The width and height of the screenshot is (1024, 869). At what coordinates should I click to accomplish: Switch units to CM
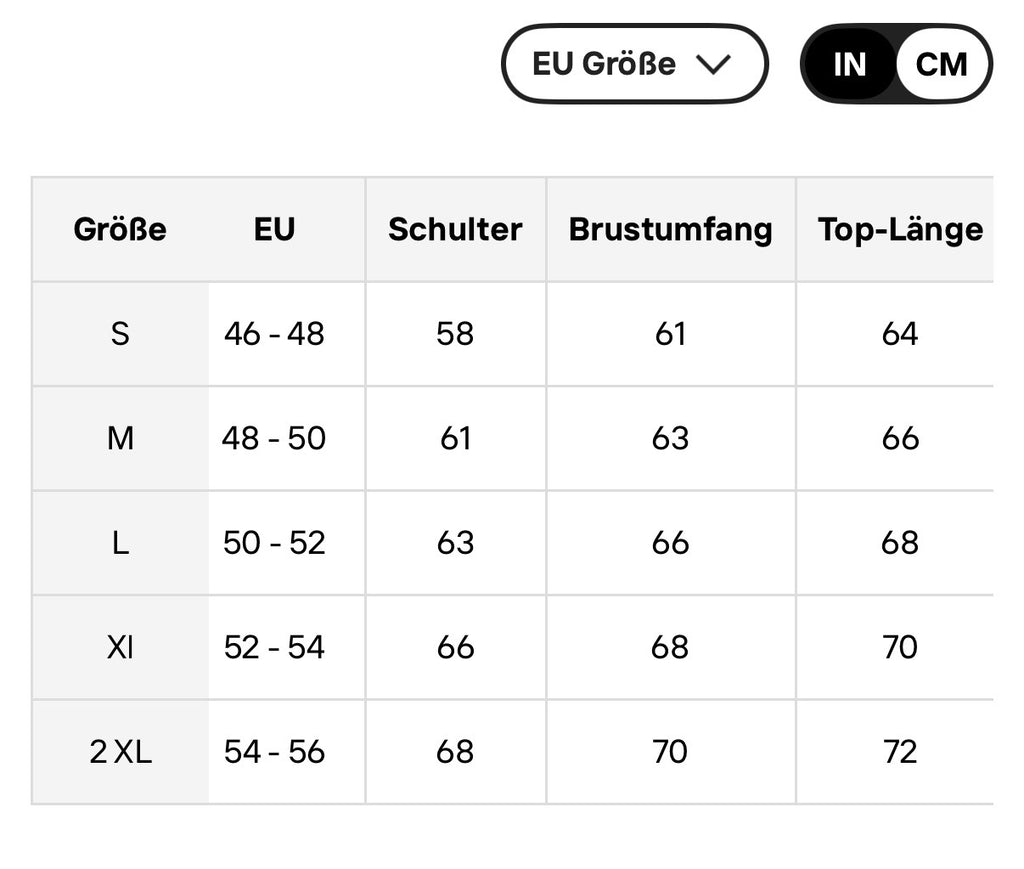941,64
